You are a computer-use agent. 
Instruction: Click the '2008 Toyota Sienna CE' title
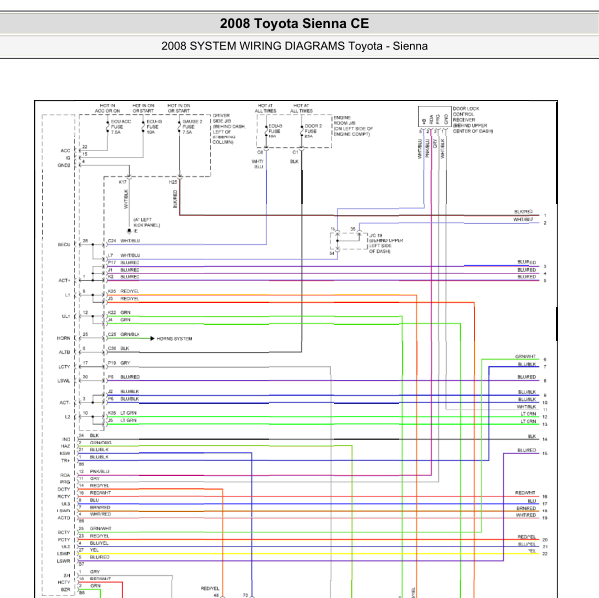[x=294, y=24]
